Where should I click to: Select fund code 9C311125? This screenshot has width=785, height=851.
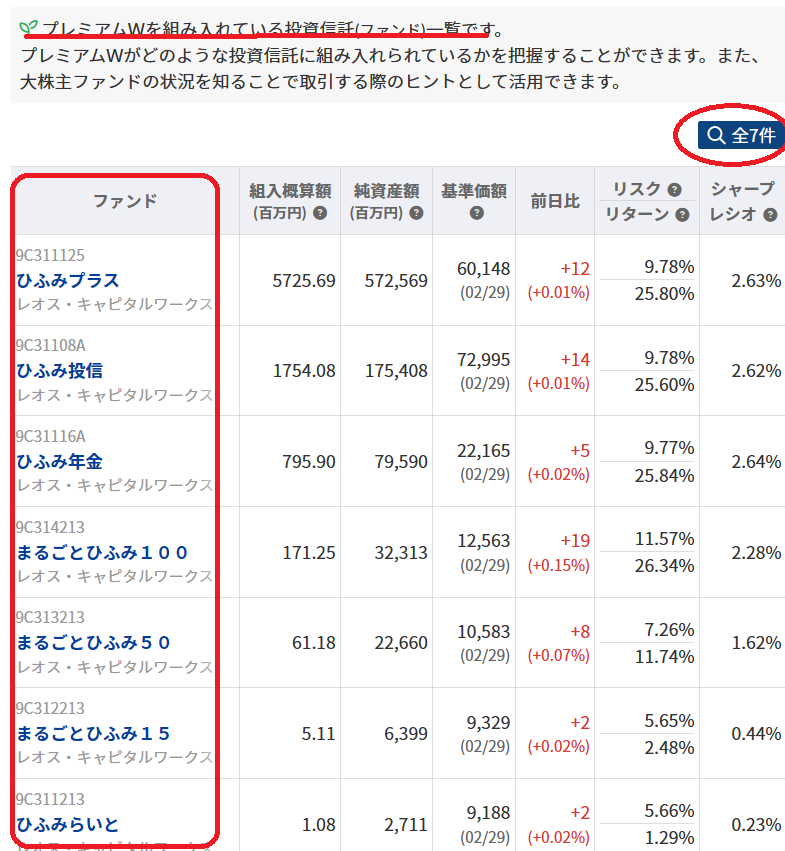pos(50,255)
